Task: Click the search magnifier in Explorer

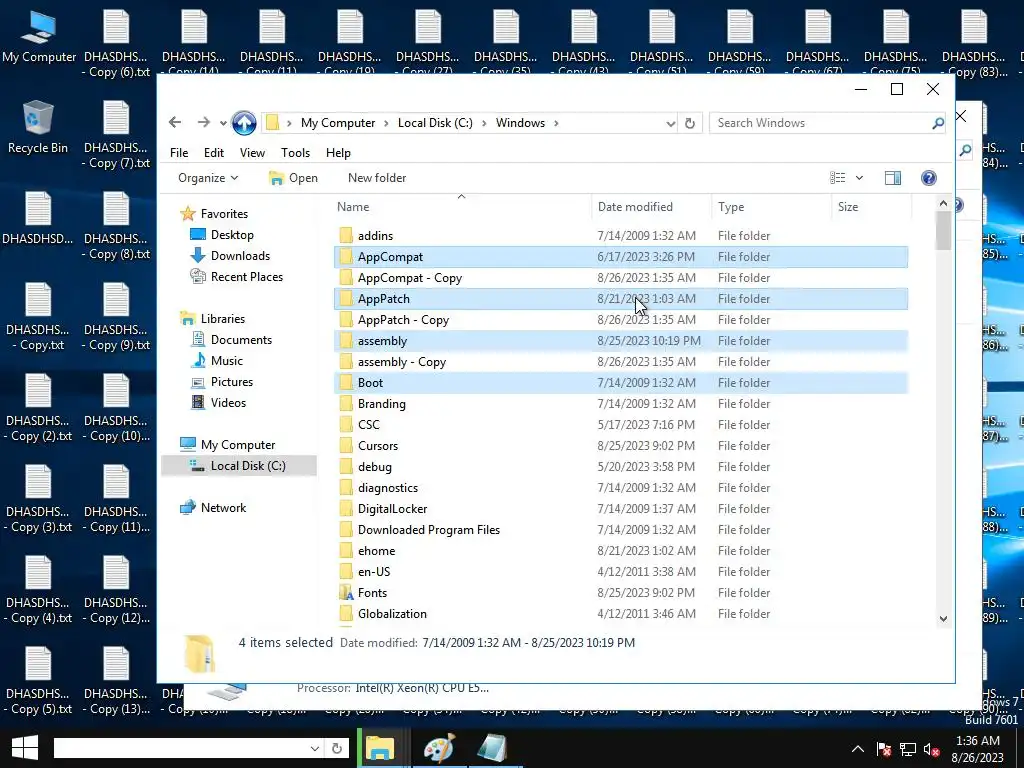Action: tap(938, 123)
